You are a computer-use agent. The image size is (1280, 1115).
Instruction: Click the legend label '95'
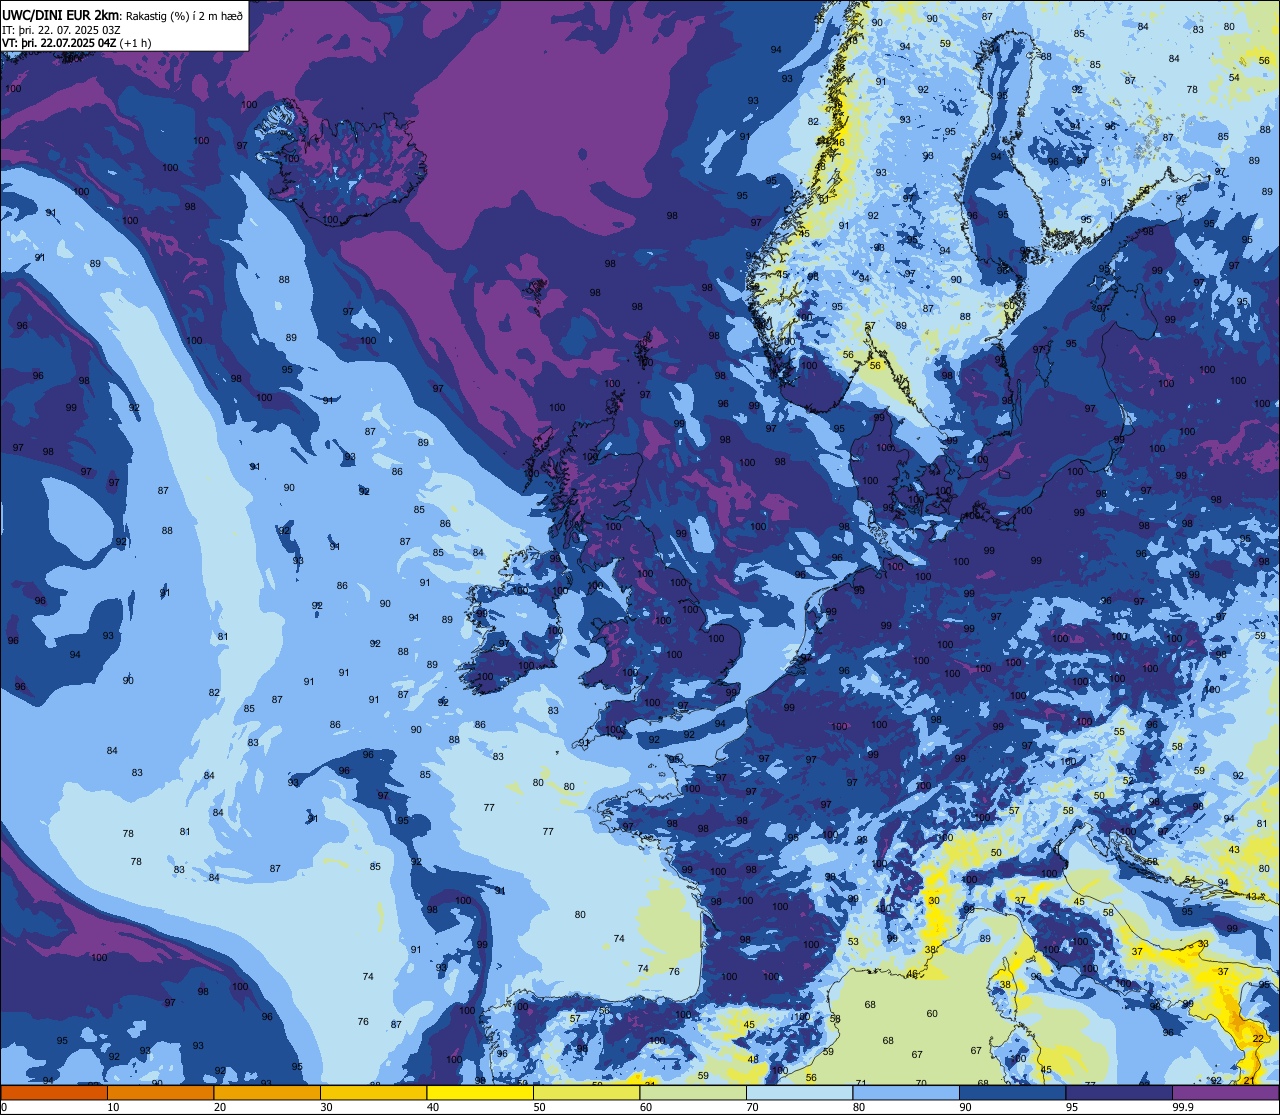(x=1072, y=1107)
